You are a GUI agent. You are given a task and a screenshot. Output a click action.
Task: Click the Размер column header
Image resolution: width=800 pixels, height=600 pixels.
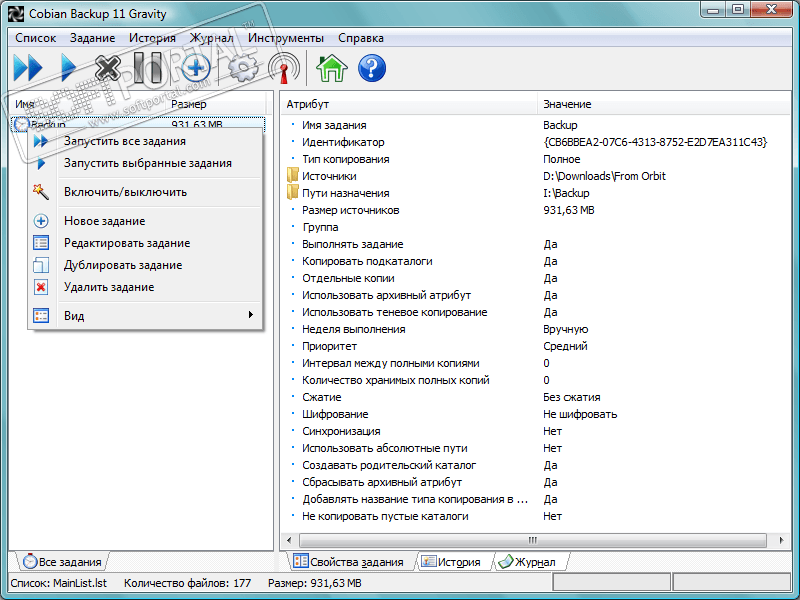tap(215, 104)
